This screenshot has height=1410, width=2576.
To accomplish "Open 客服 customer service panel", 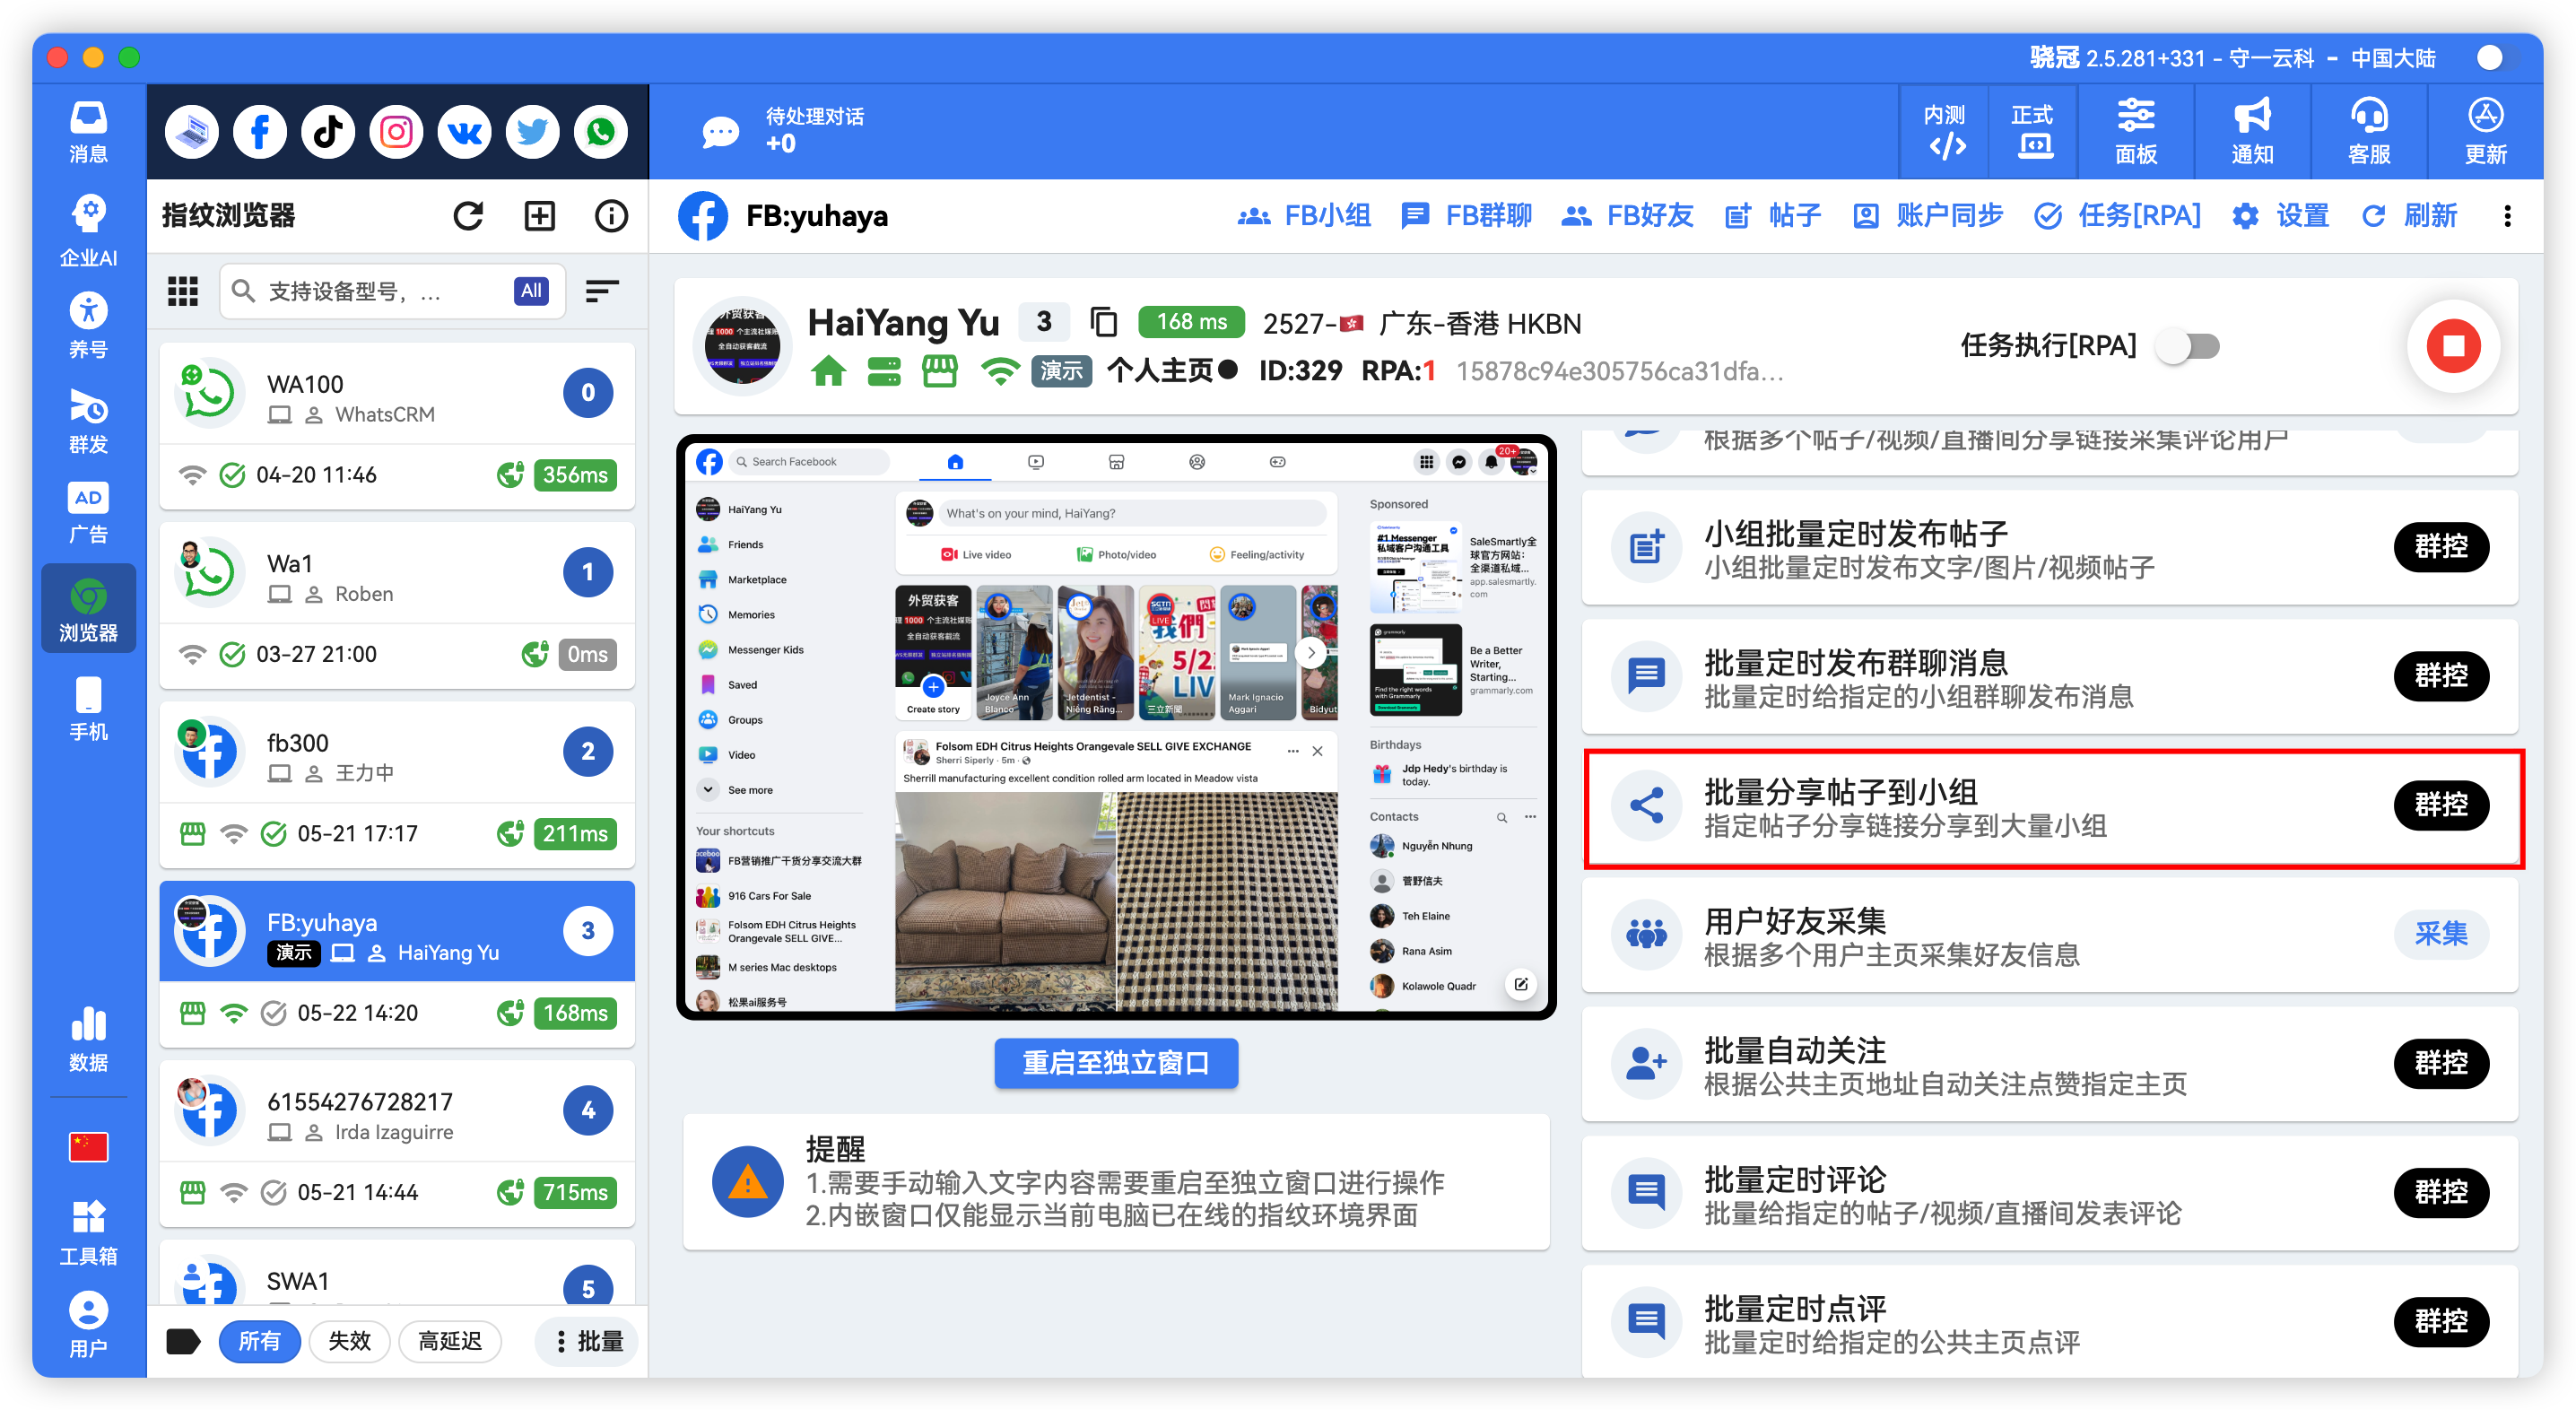I will (x=2368, y=131).
